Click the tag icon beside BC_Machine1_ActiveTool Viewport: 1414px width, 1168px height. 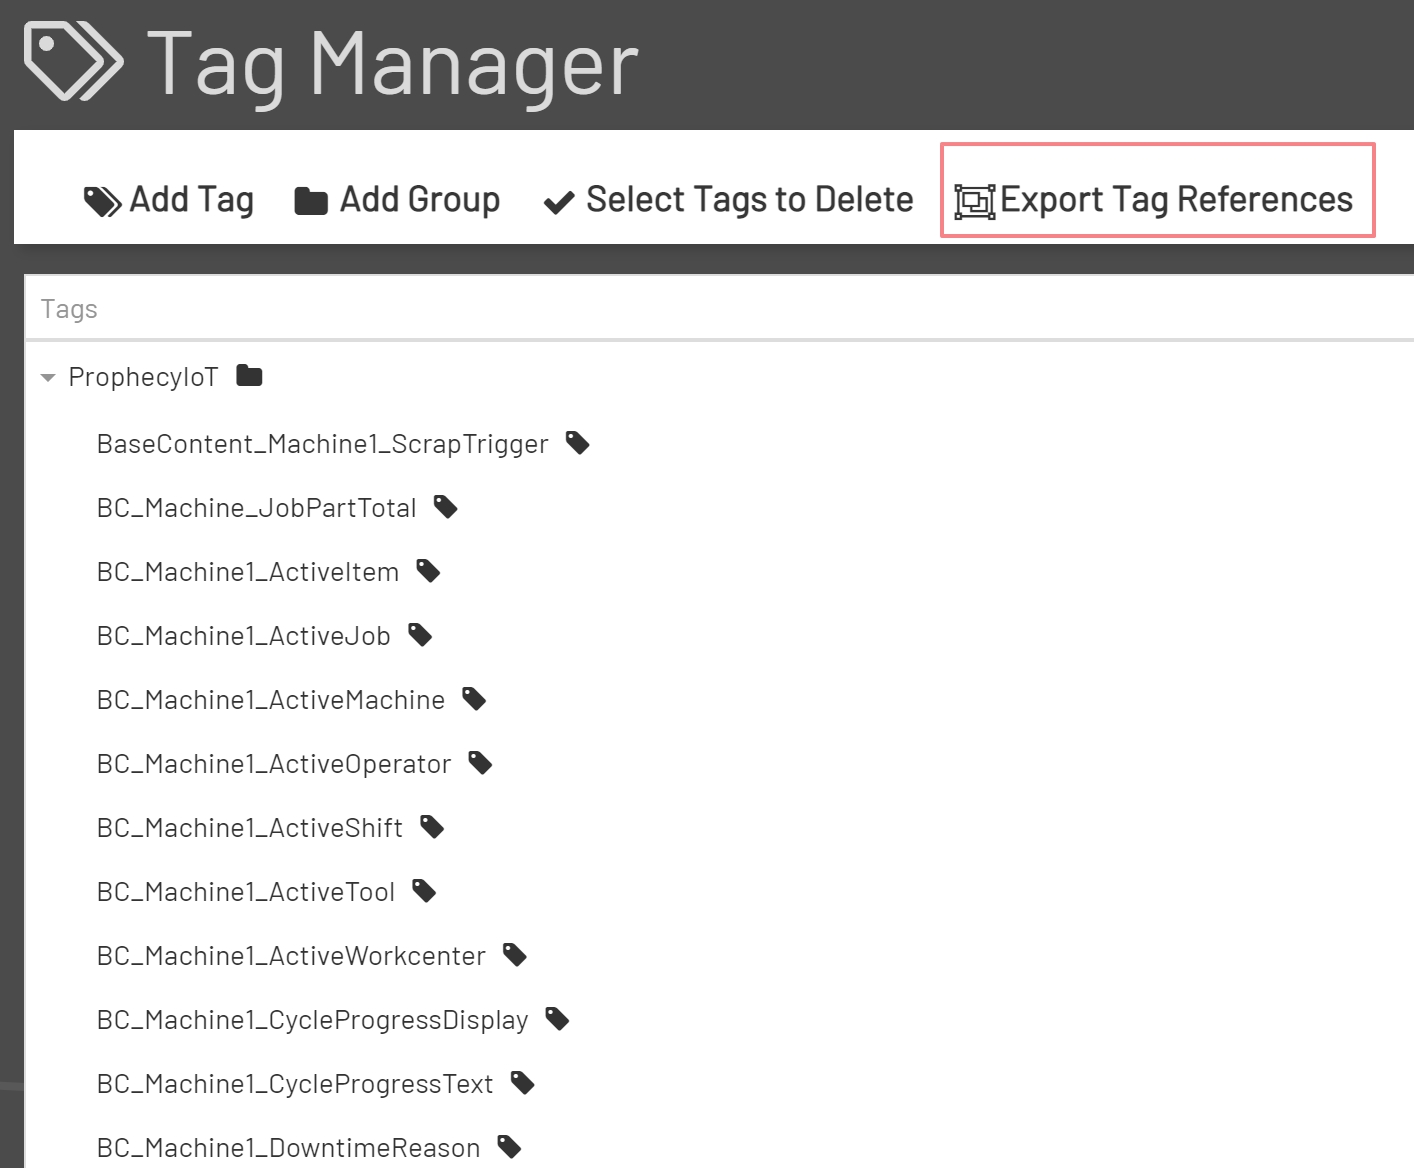point(424,891)
